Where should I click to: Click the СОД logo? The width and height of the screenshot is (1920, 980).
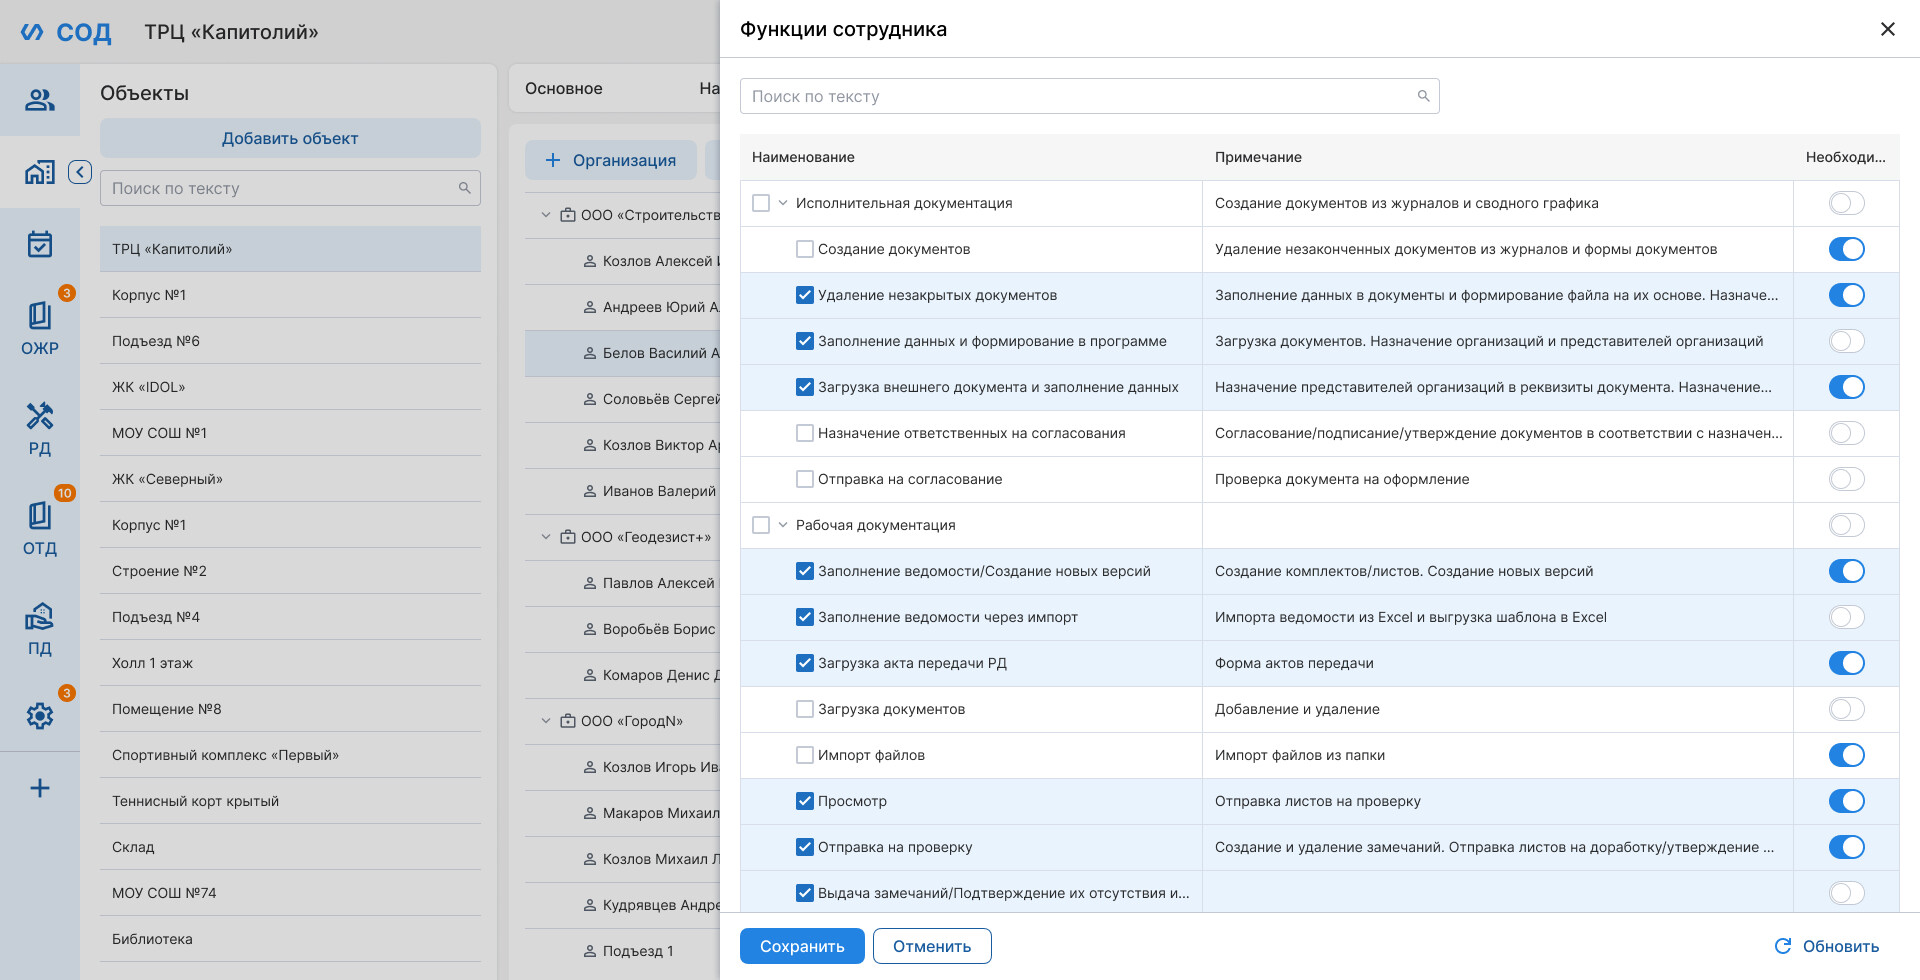(x=66, y=32)
